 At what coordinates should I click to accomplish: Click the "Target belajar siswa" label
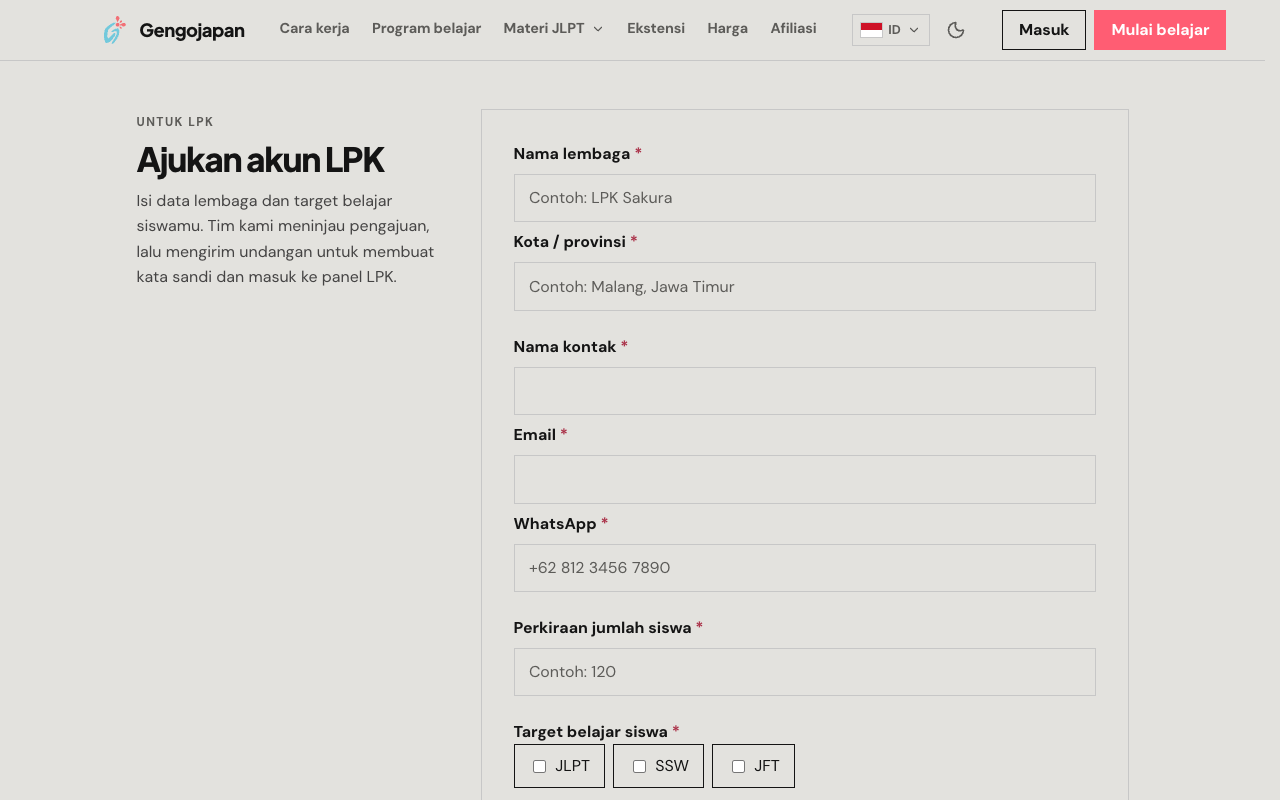(x=591, y=732)
